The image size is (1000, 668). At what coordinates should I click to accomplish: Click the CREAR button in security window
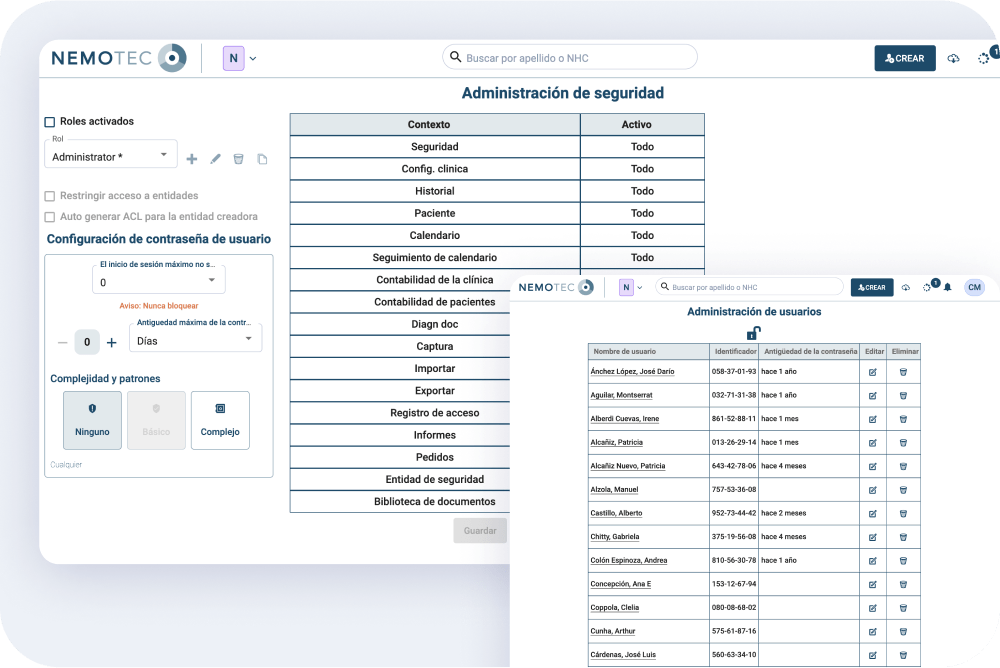(x=904, y=58)
